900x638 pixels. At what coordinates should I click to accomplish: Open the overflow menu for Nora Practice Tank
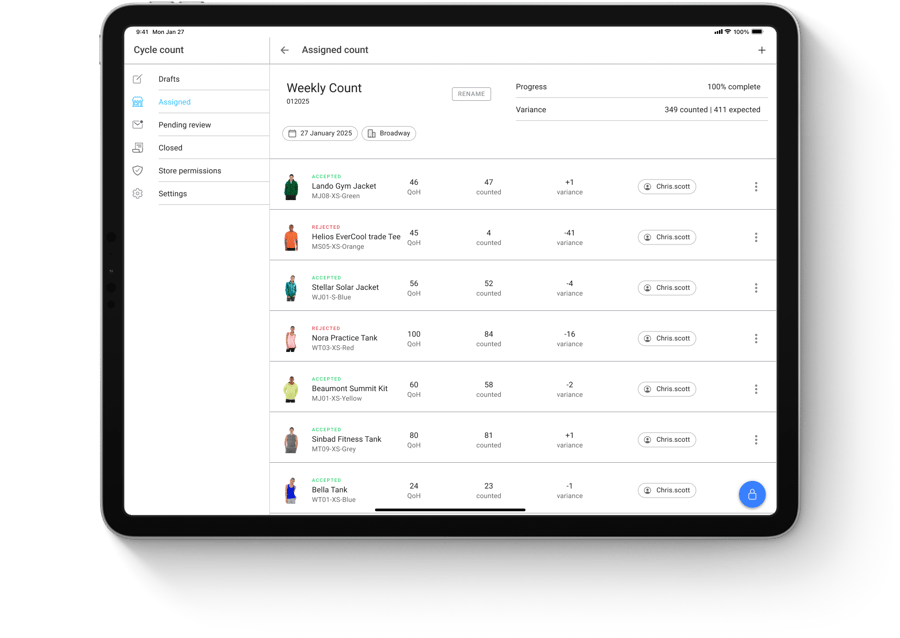[x=756, y=338]
